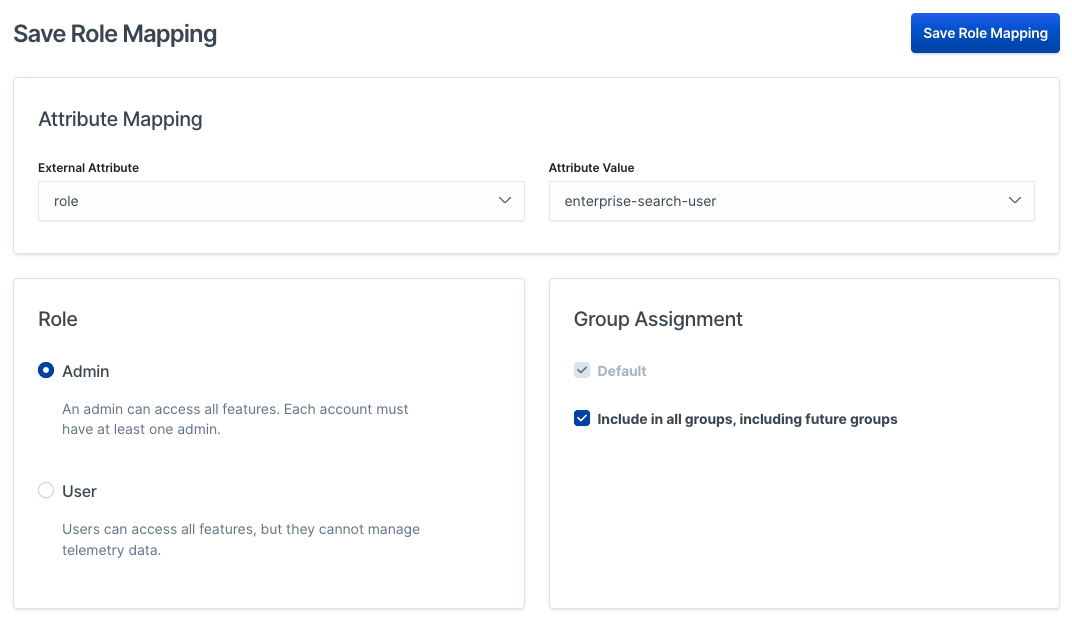Click the Group Assignment panel heading
This screenshot has width=1072, height=627.
[x=658, y=319]
